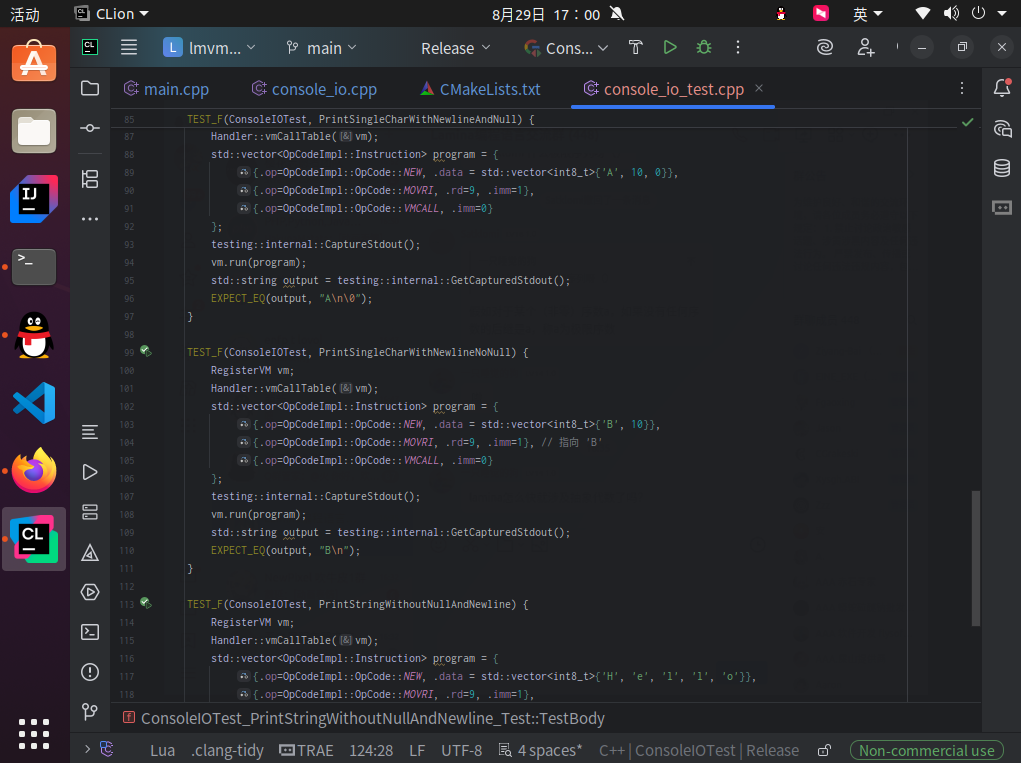Toggle the hamburger main menu
This screenshot has width=1021, height=763.
[129, 47]
